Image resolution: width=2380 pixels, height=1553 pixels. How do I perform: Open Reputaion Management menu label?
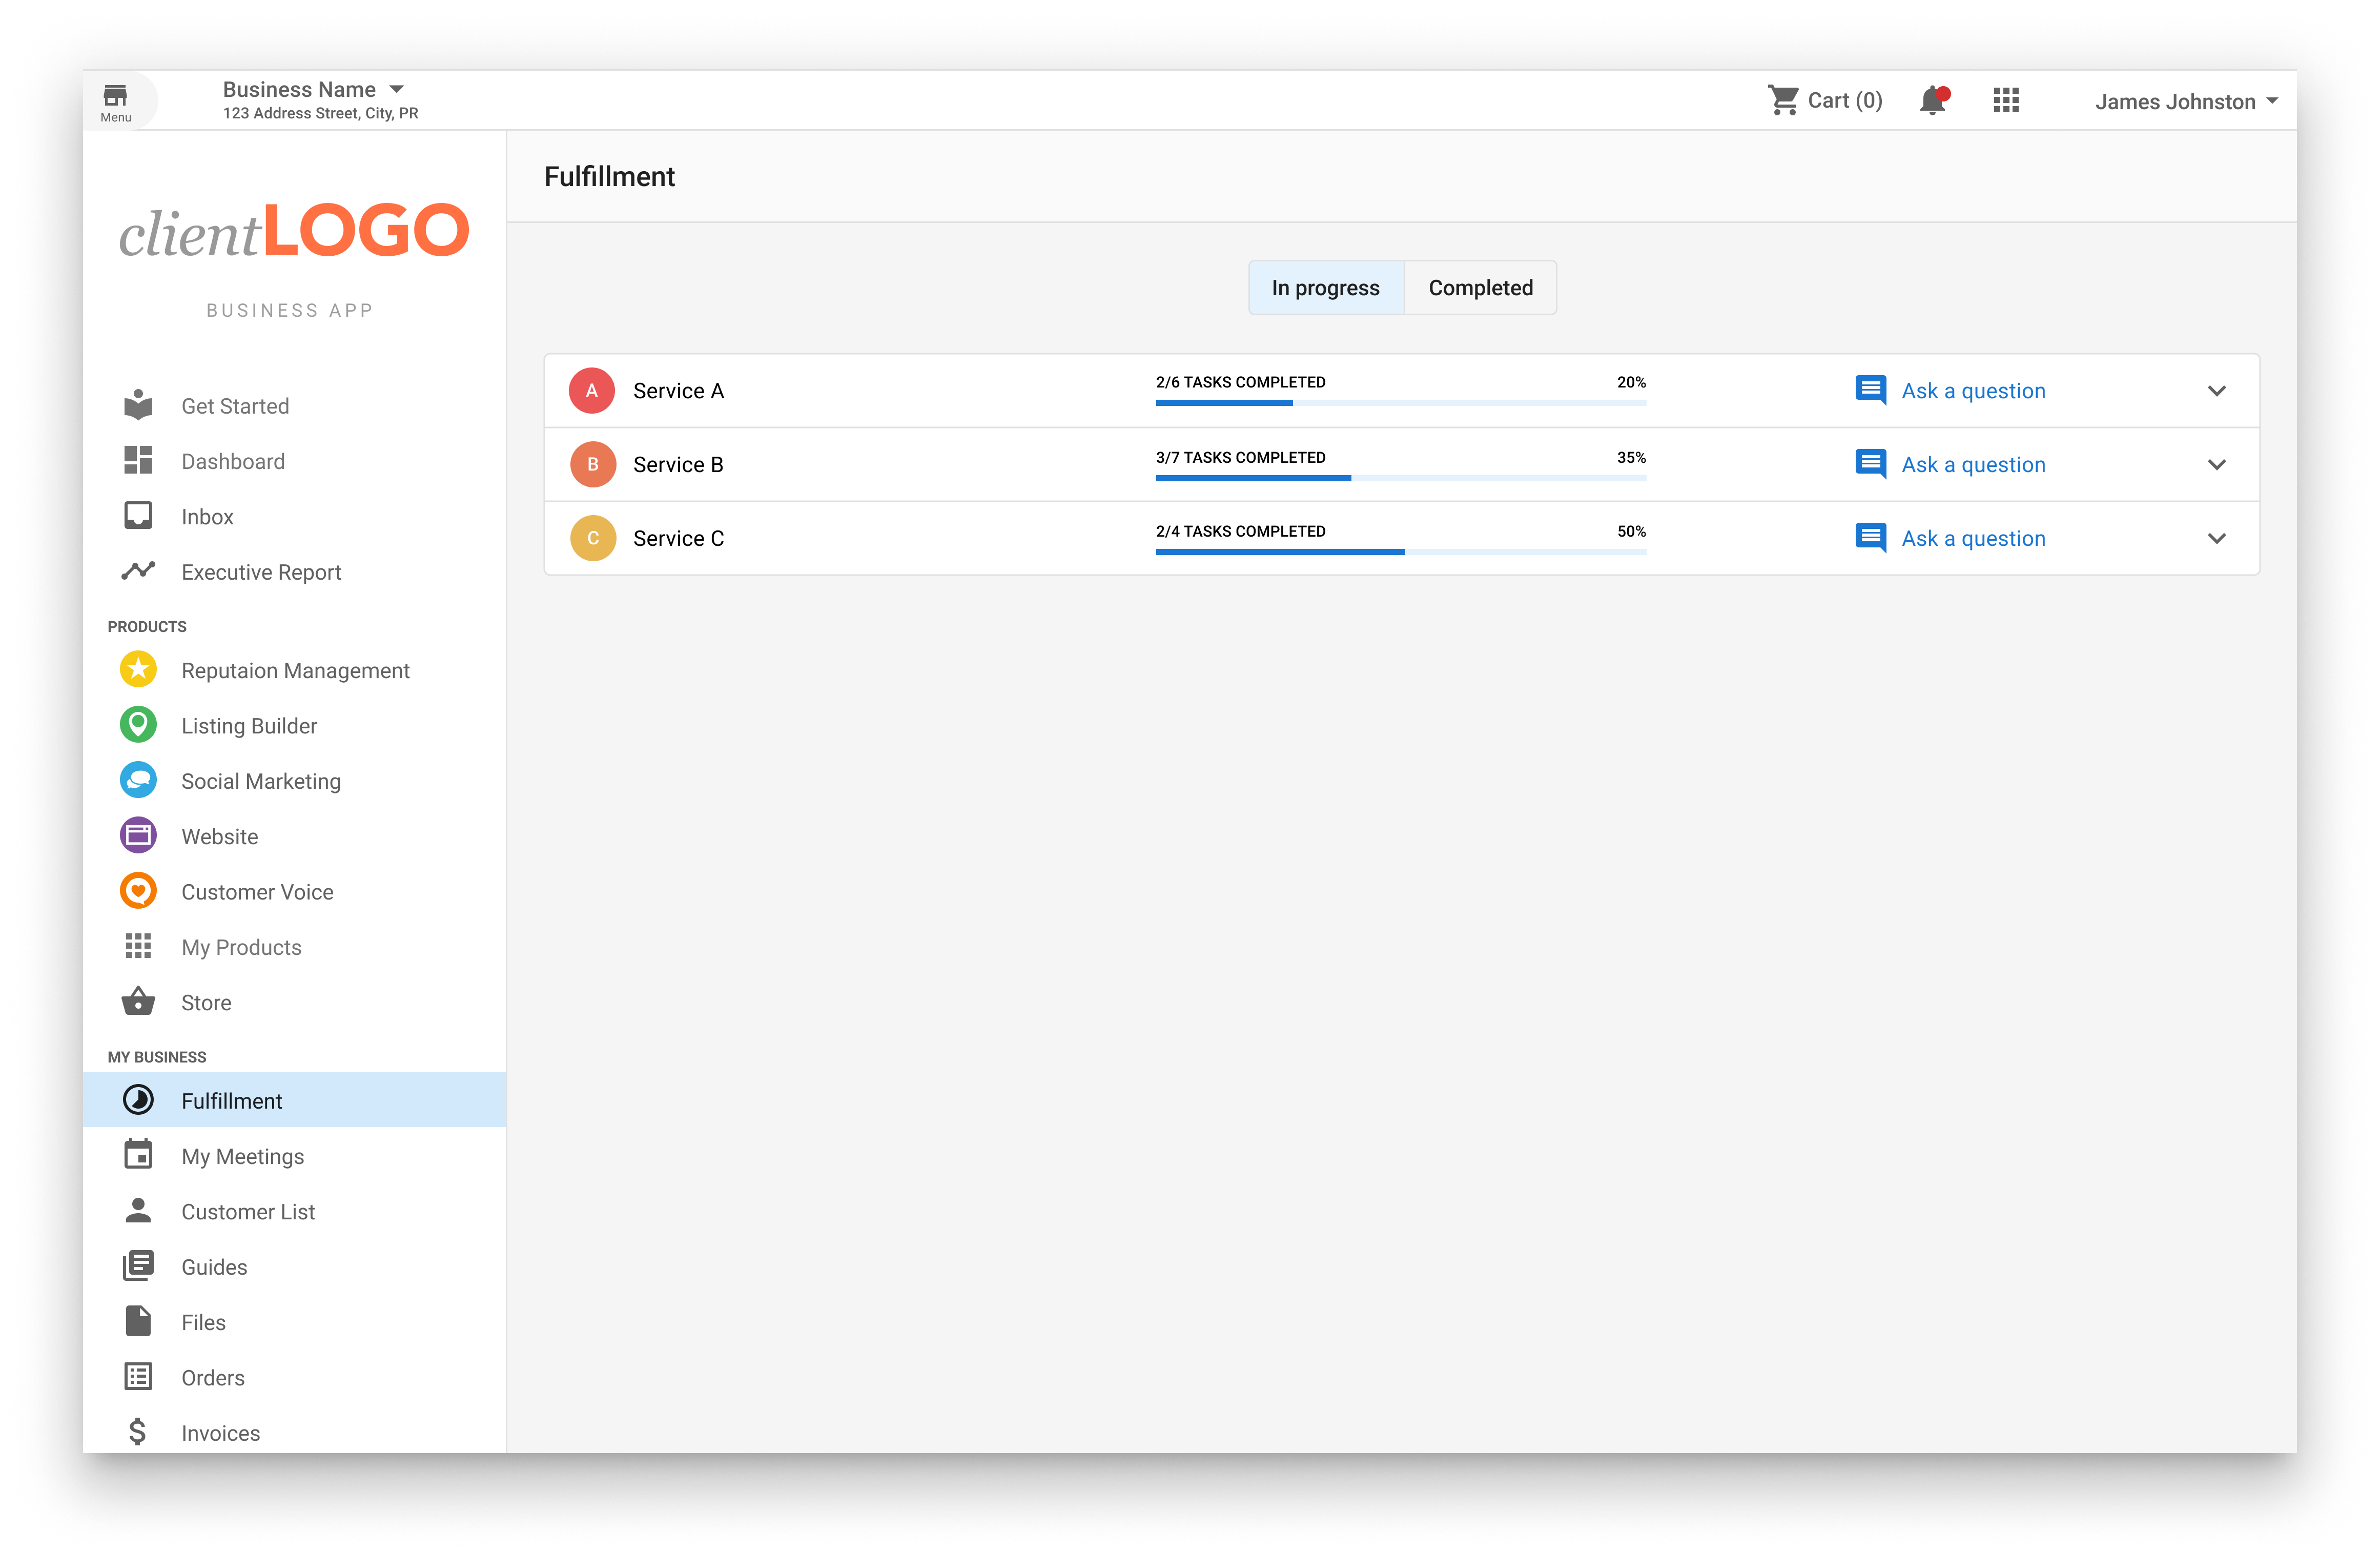click(295, 670)
